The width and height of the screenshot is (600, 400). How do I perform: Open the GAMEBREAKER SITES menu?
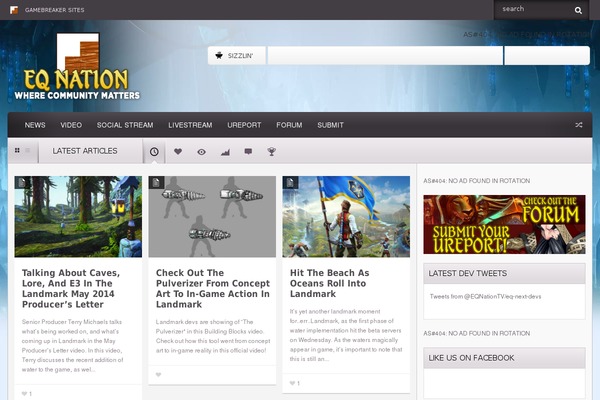(54, 10)
